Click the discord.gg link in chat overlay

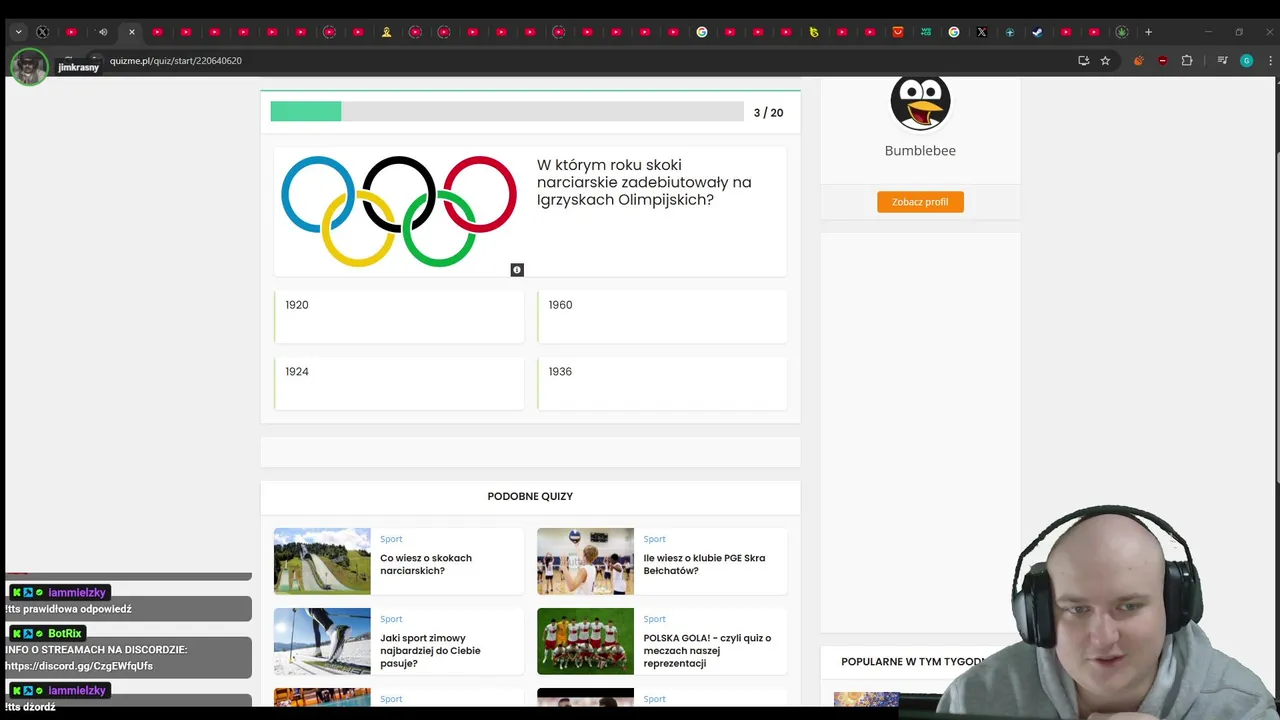pos(79,666)
